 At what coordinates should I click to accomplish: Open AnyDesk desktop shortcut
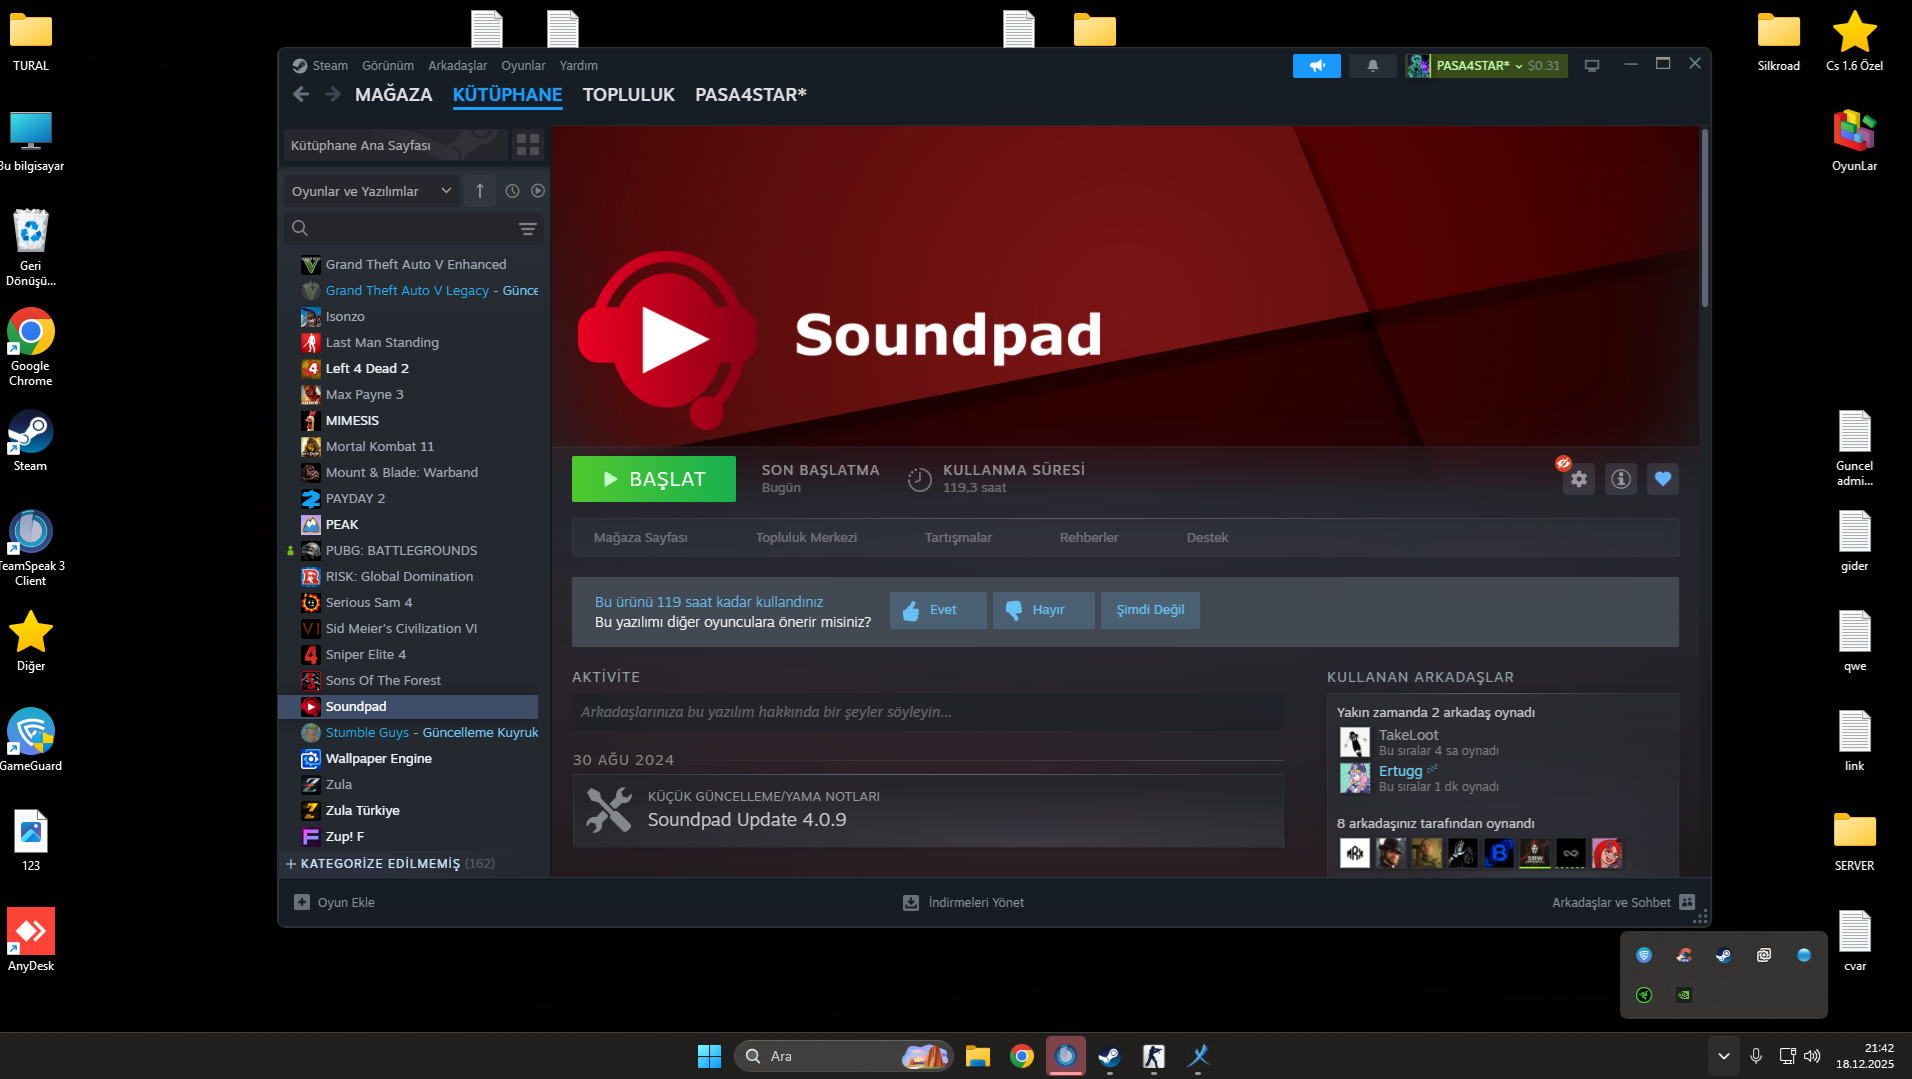[31, 940]
